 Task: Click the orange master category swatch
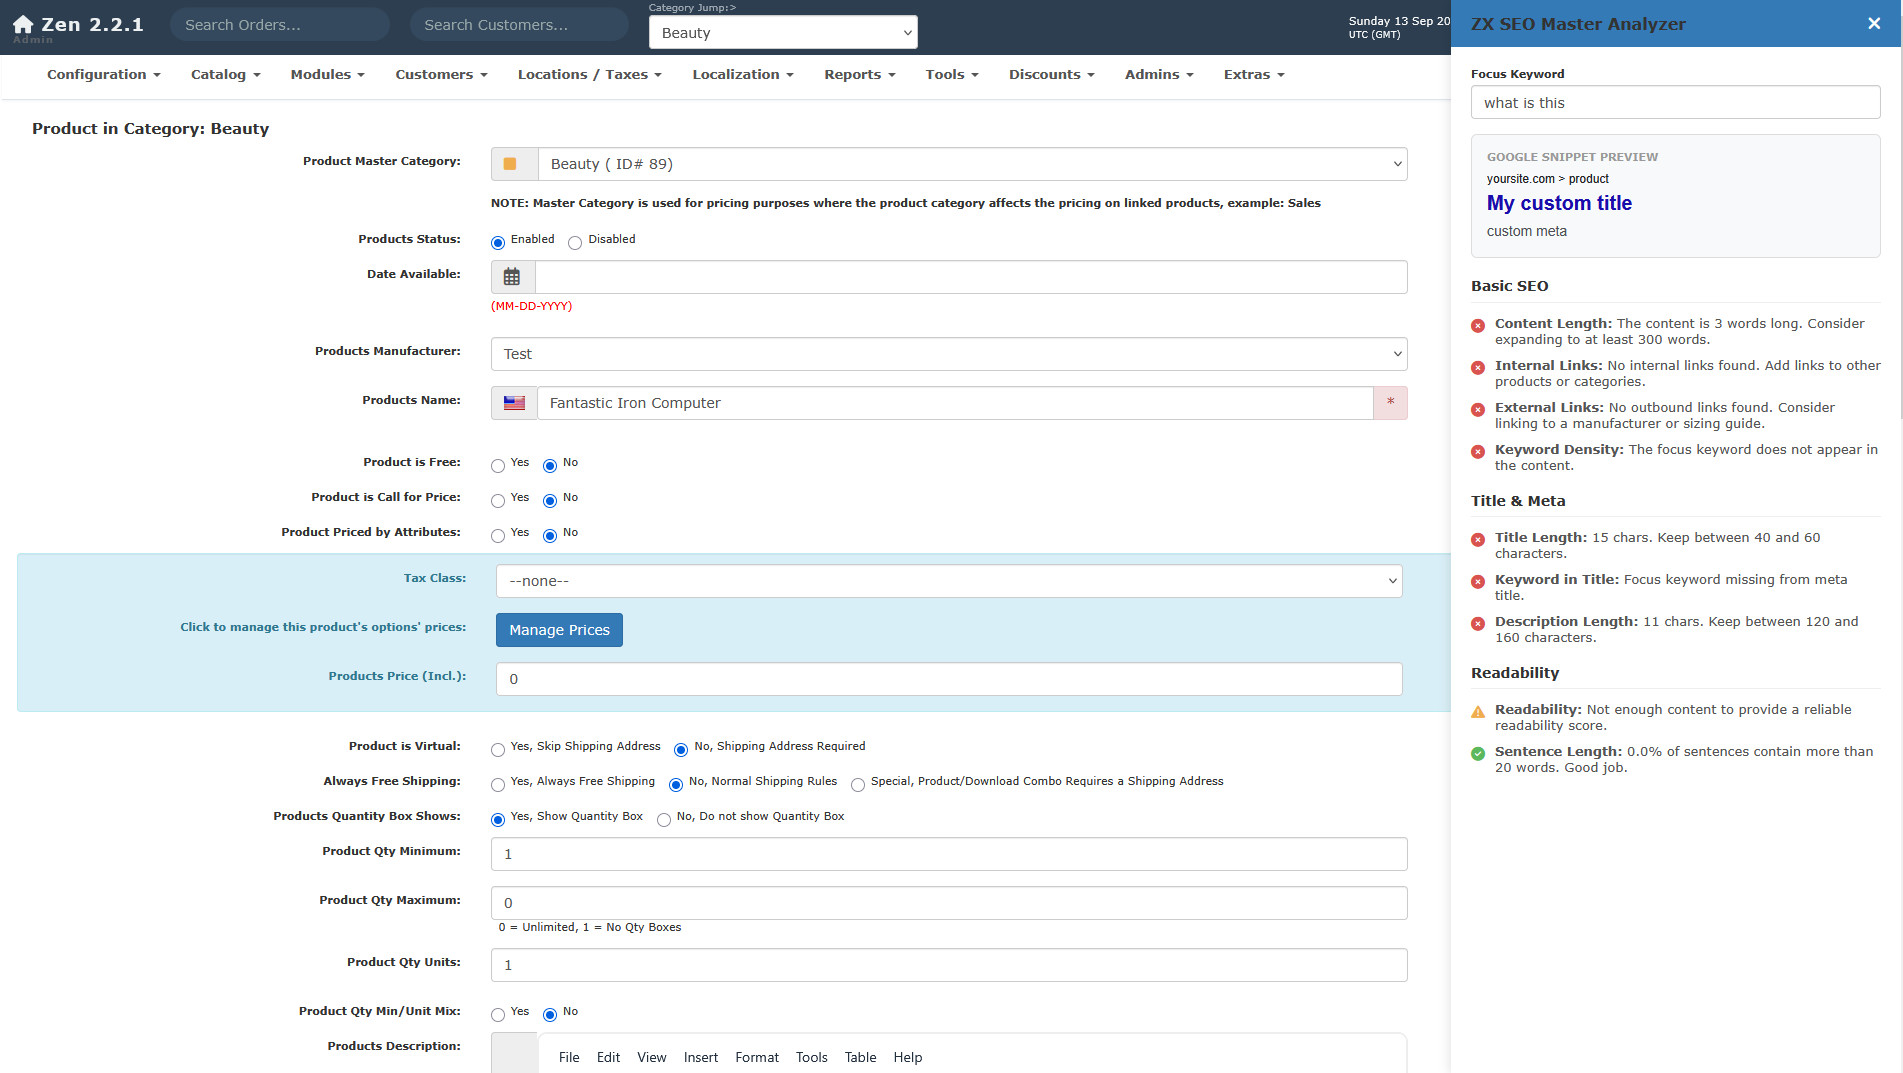[x=510, y=164]
